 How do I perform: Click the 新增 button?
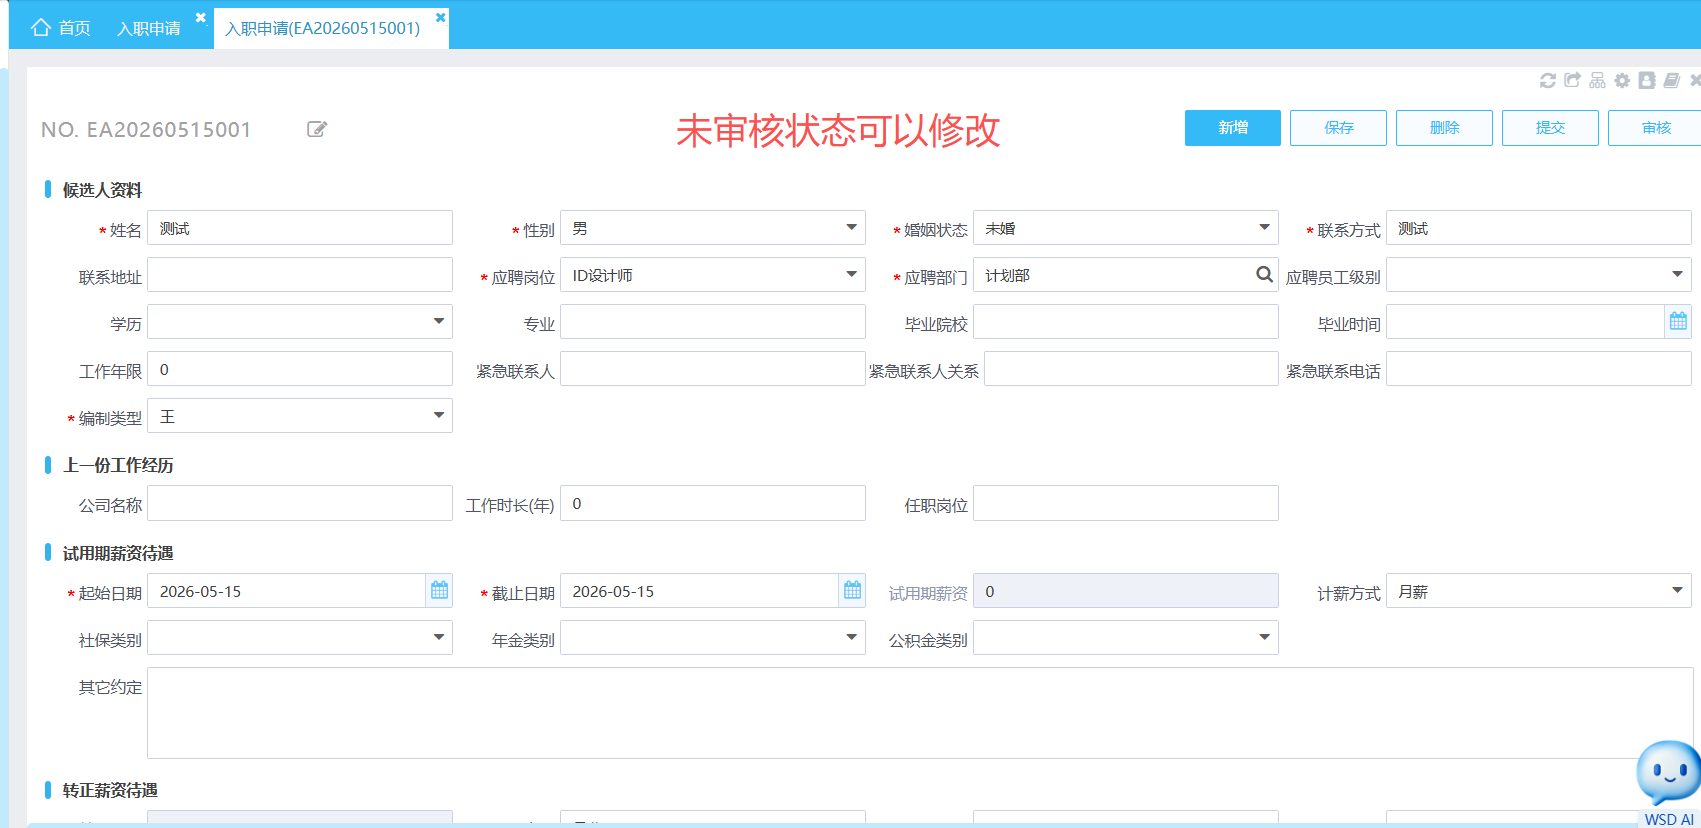[x=1233, y=128]
